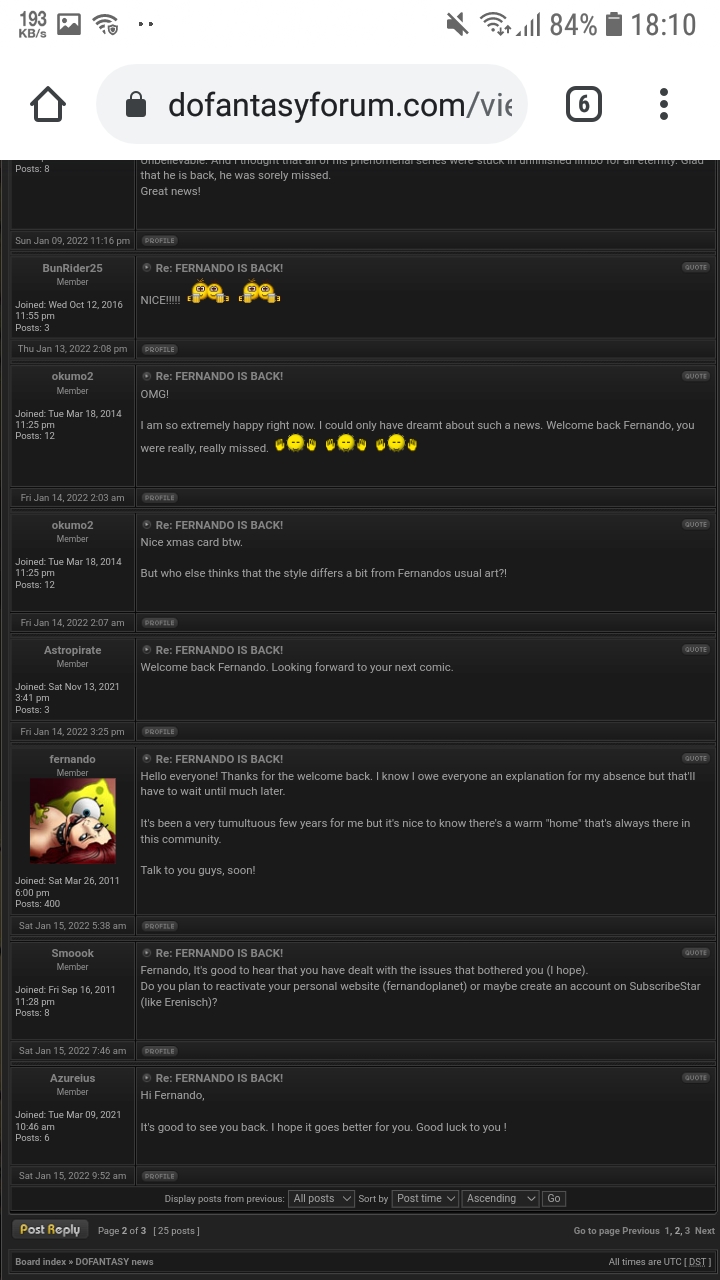
Task: Go to page 3 of the thread
Action: [687, 1231]
